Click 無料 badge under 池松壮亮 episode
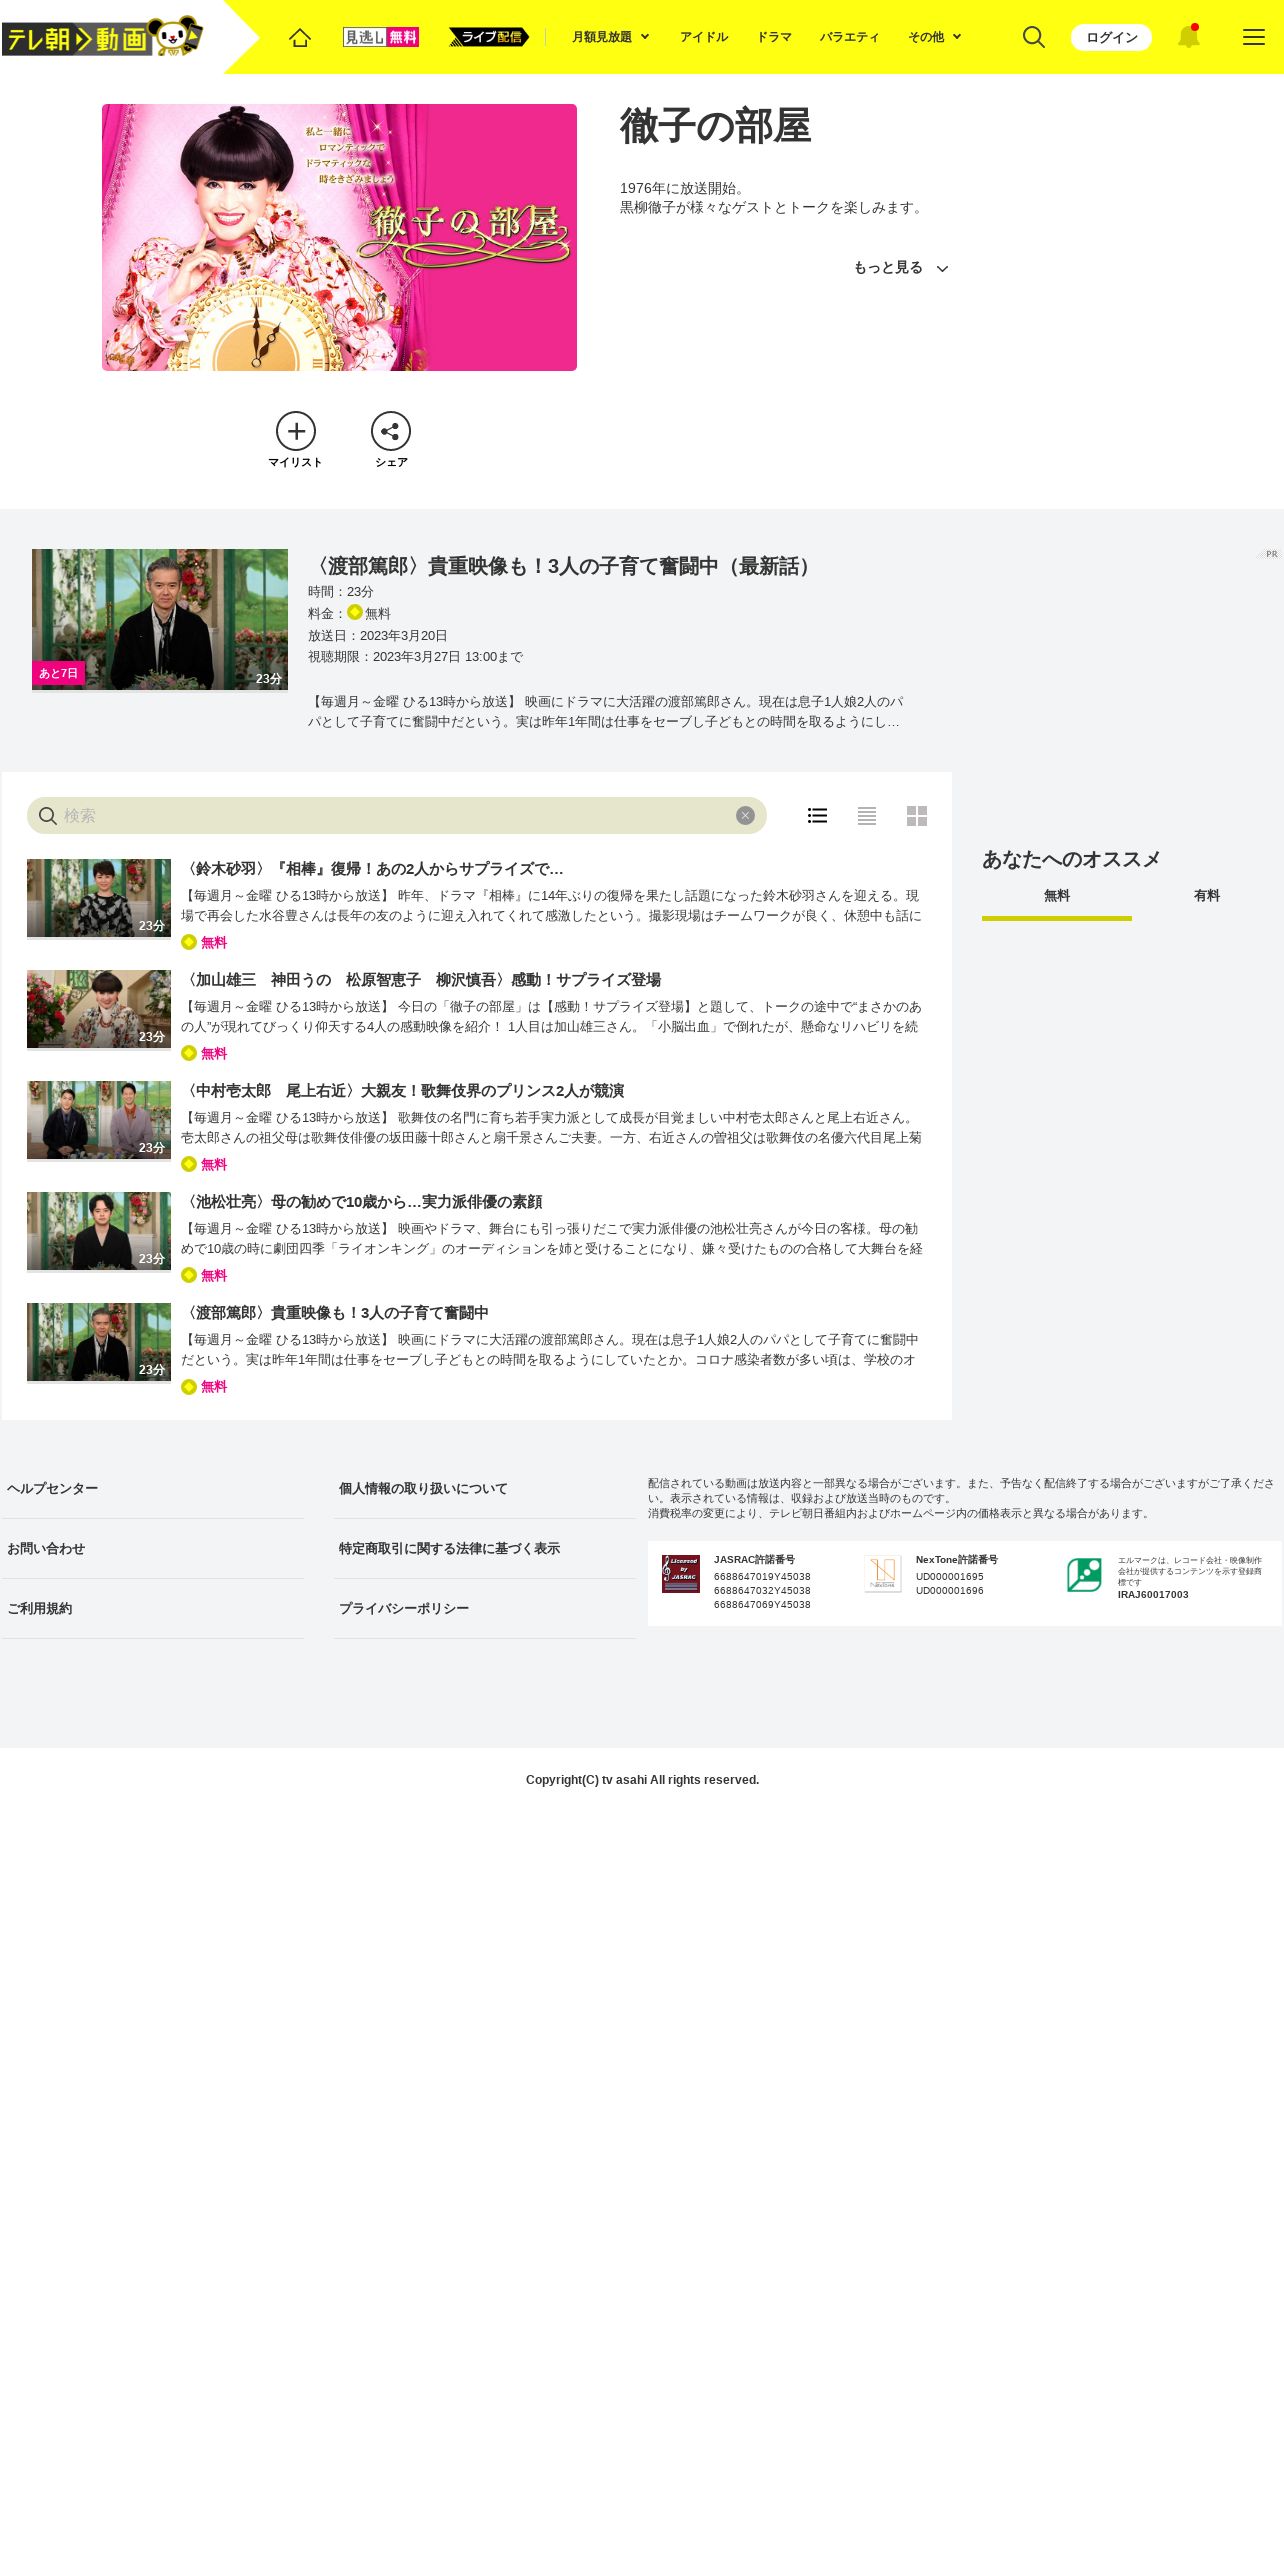 [204, 1275]
